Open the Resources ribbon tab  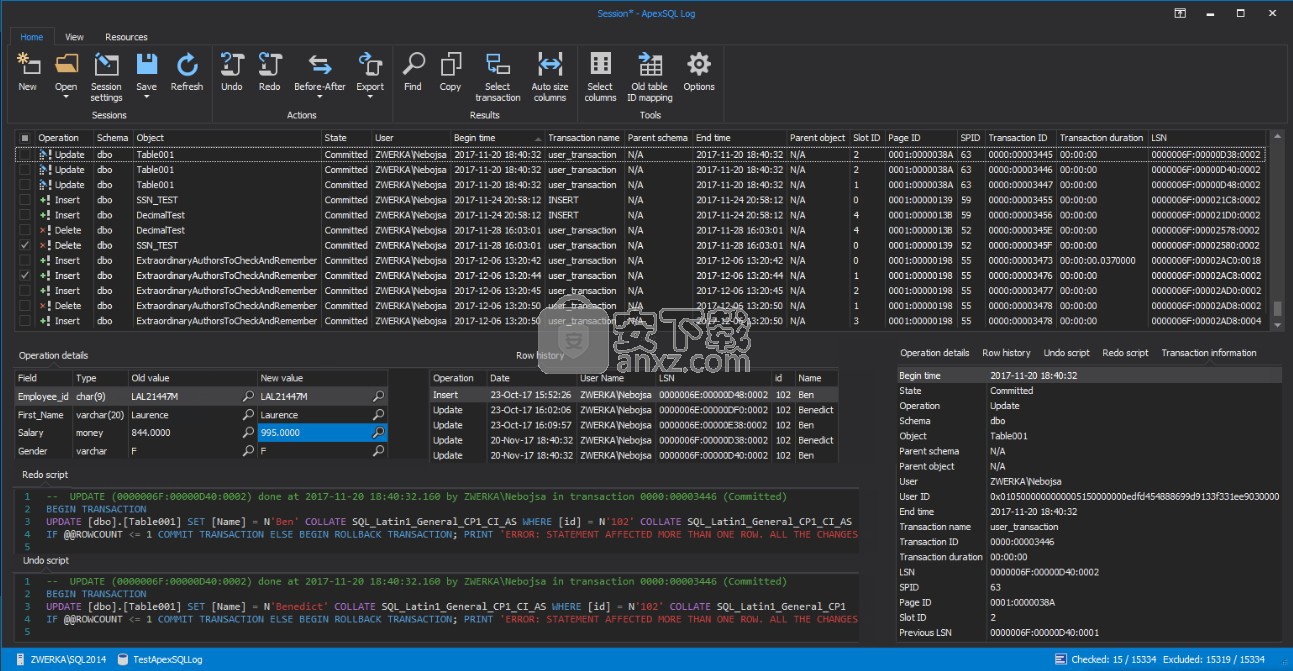[126, 37]
